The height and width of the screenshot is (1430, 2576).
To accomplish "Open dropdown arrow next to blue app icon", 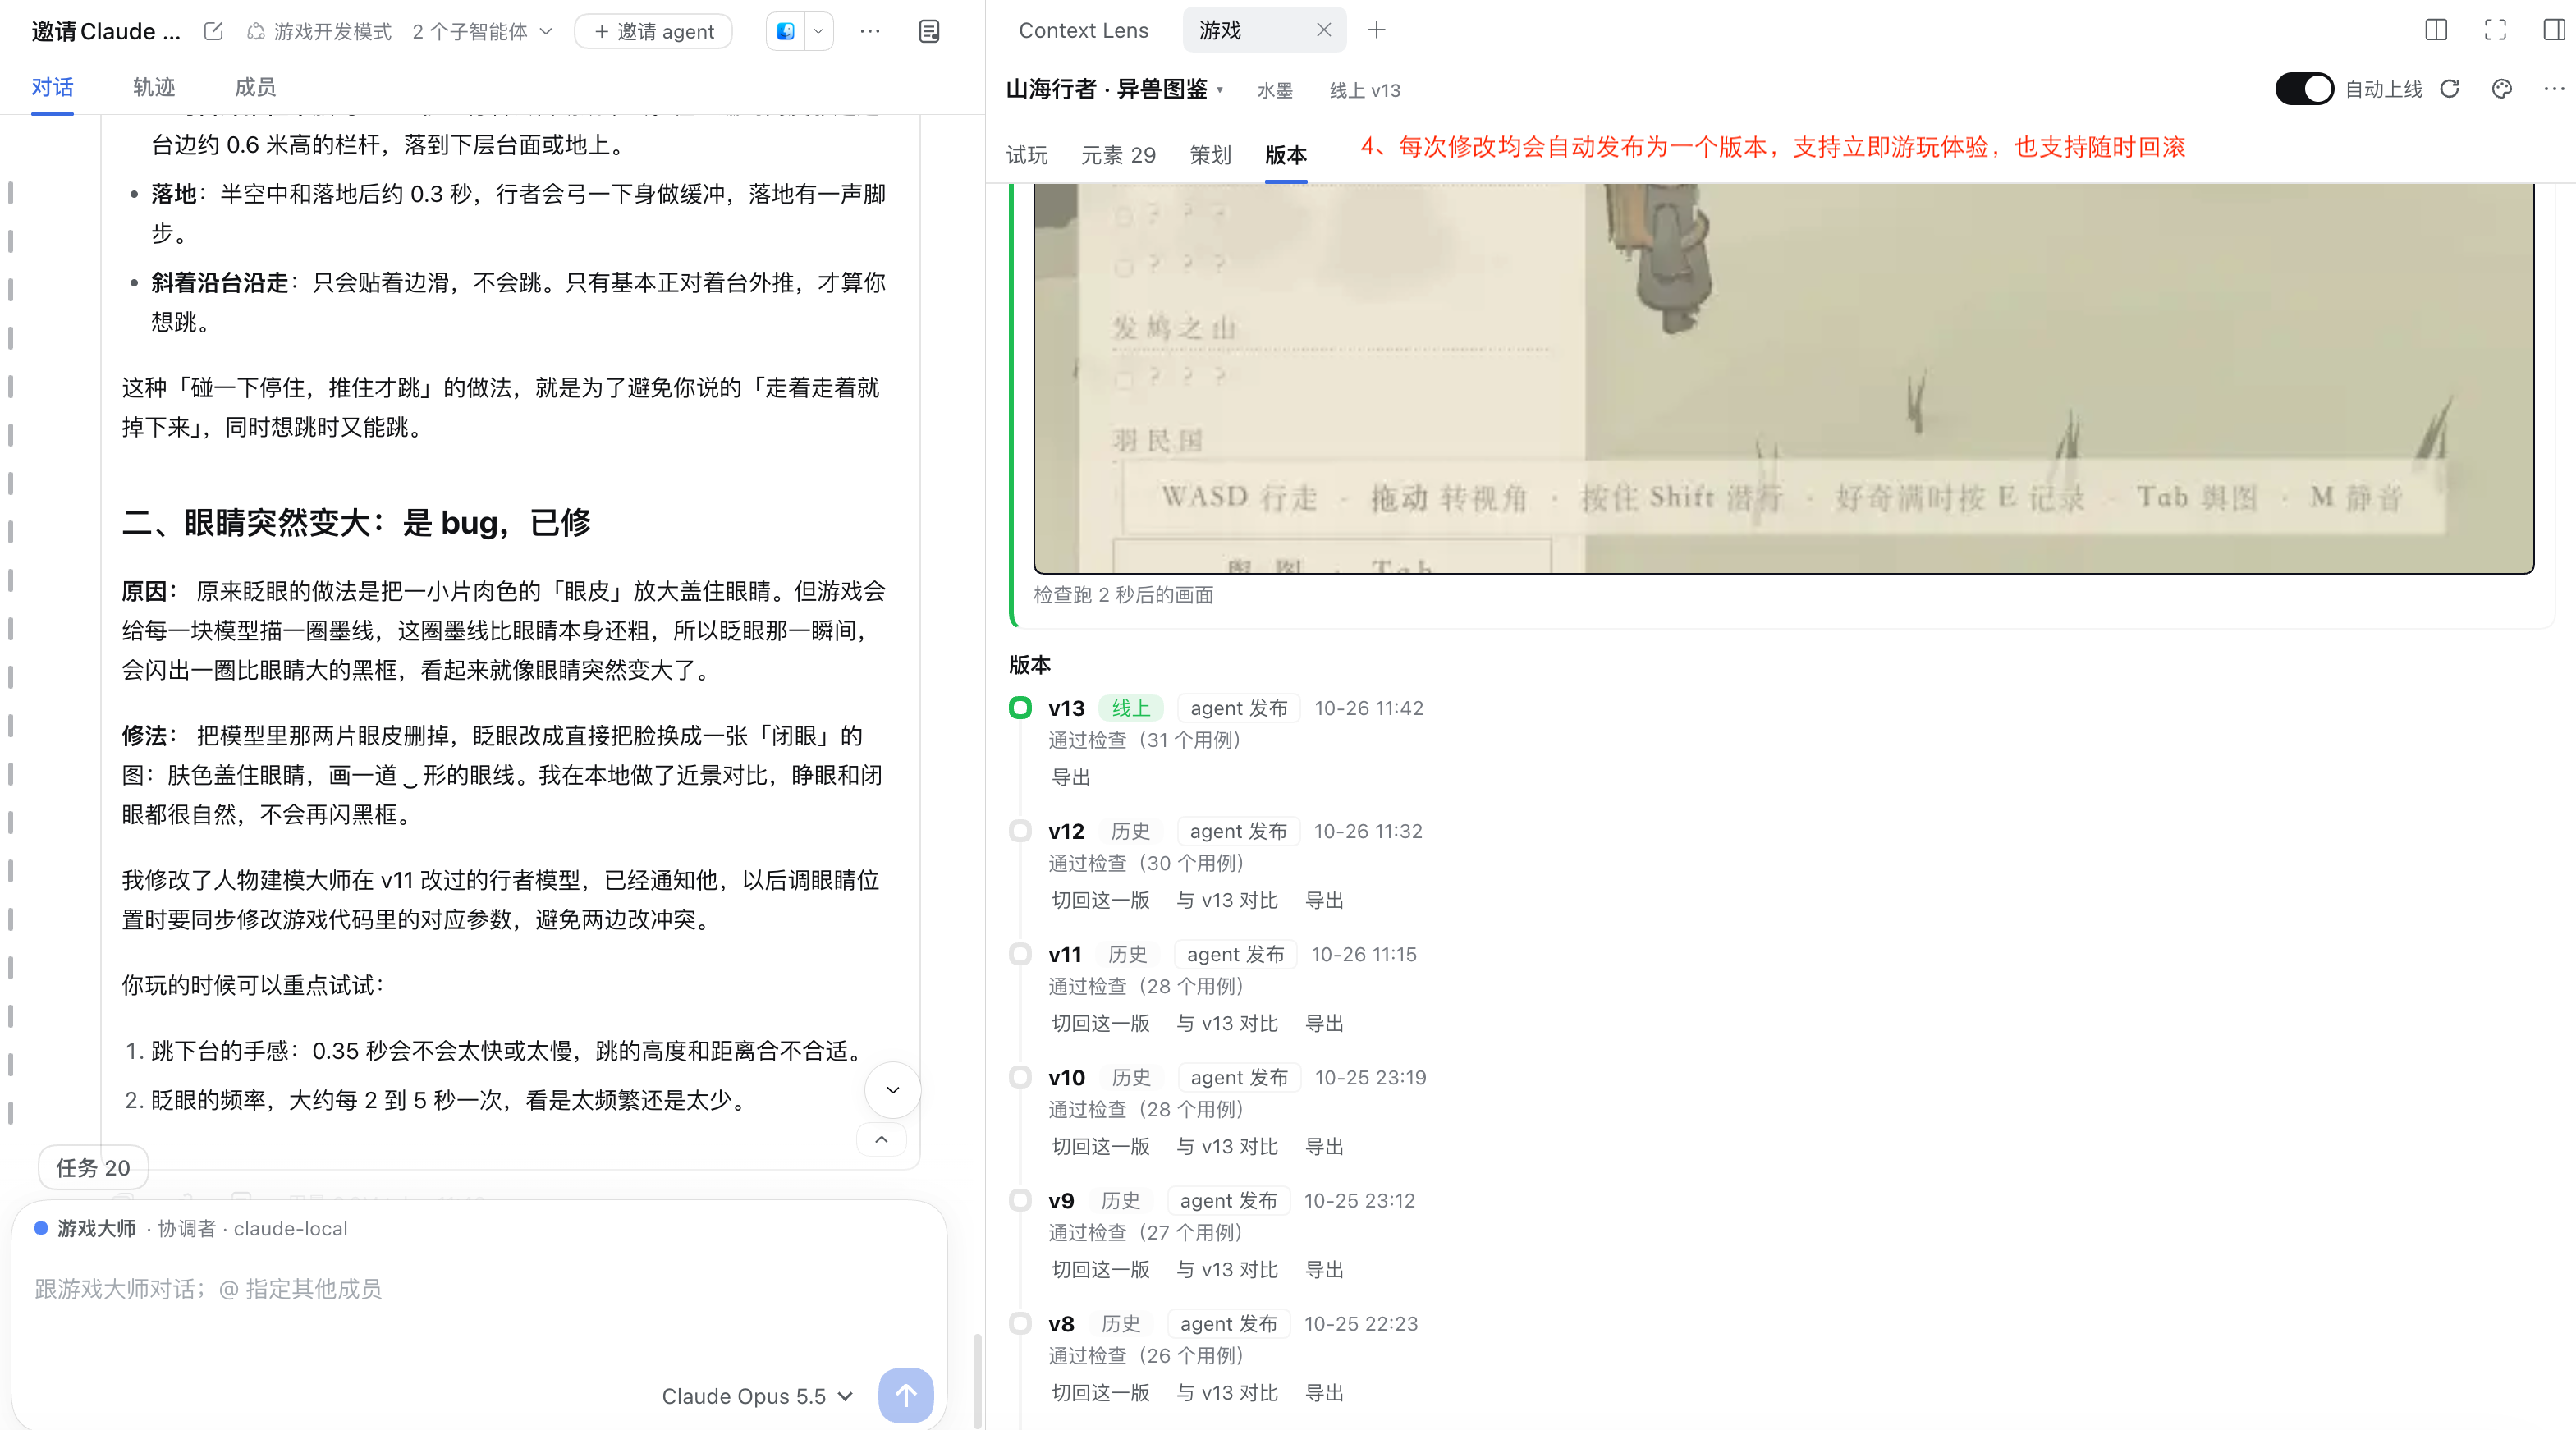I will (818, 31).
